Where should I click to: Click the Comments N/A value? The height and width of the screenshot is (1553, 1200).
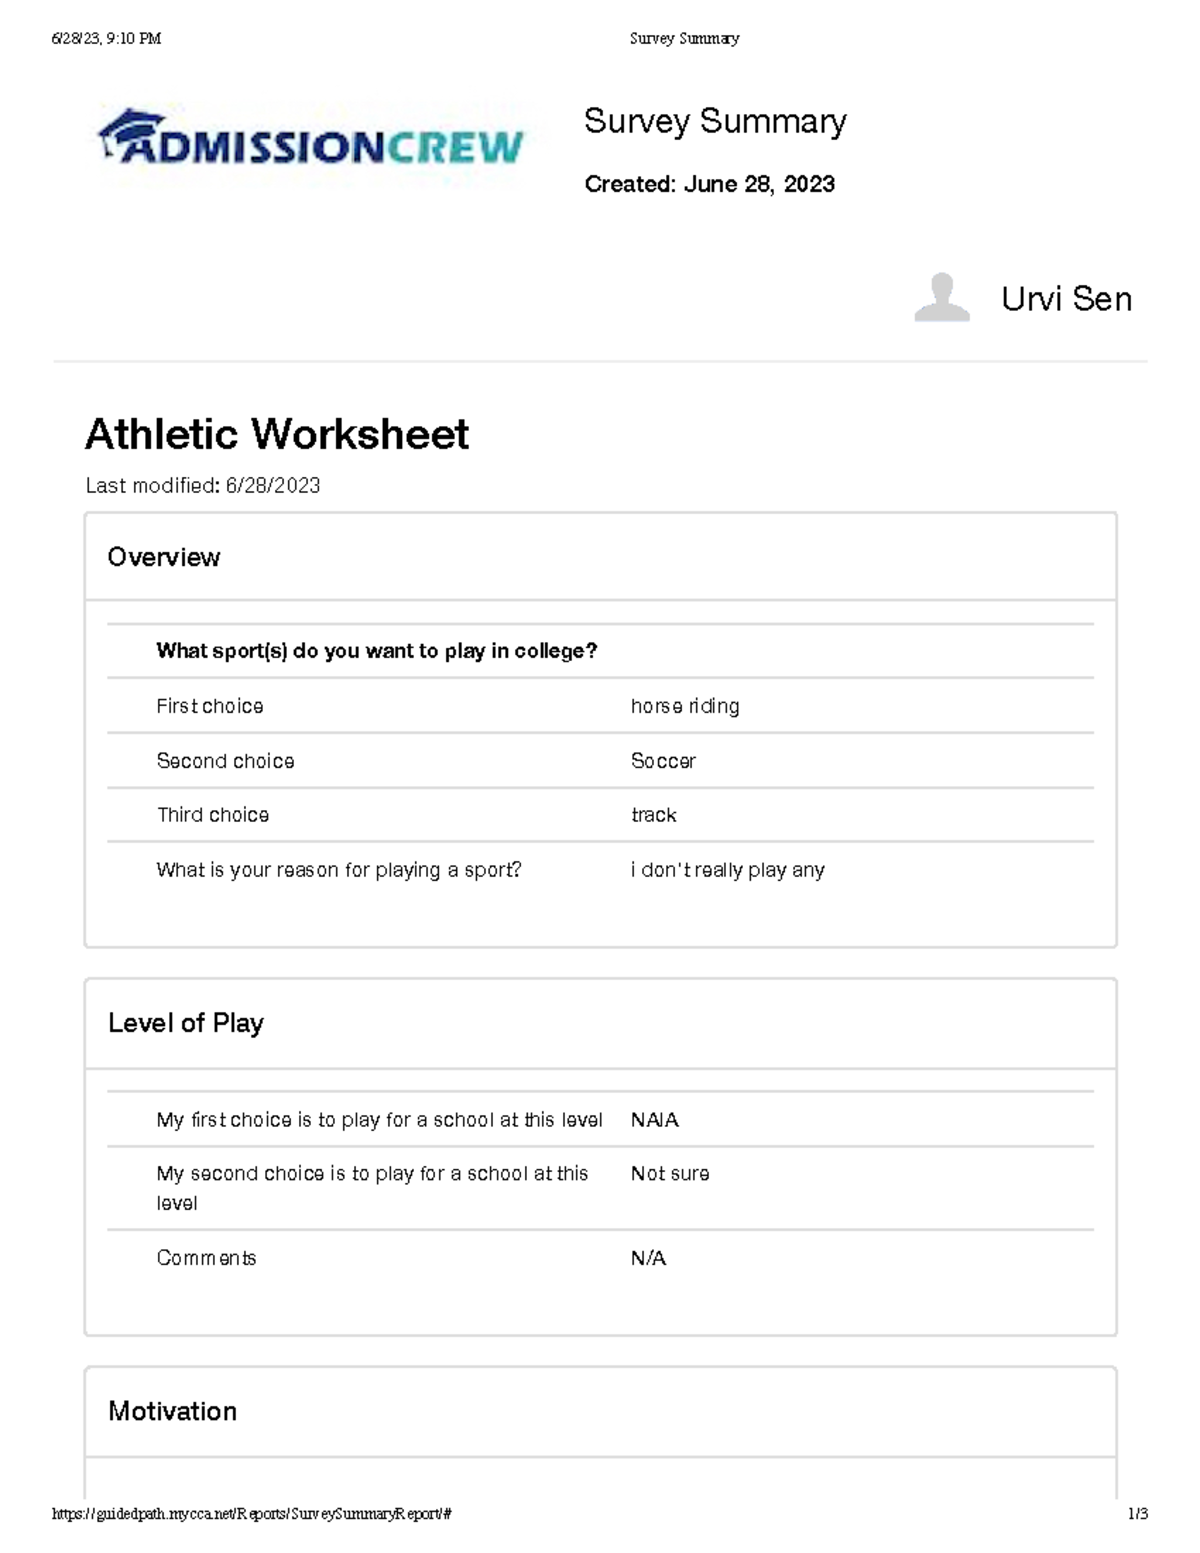[x=648, y=1258]
